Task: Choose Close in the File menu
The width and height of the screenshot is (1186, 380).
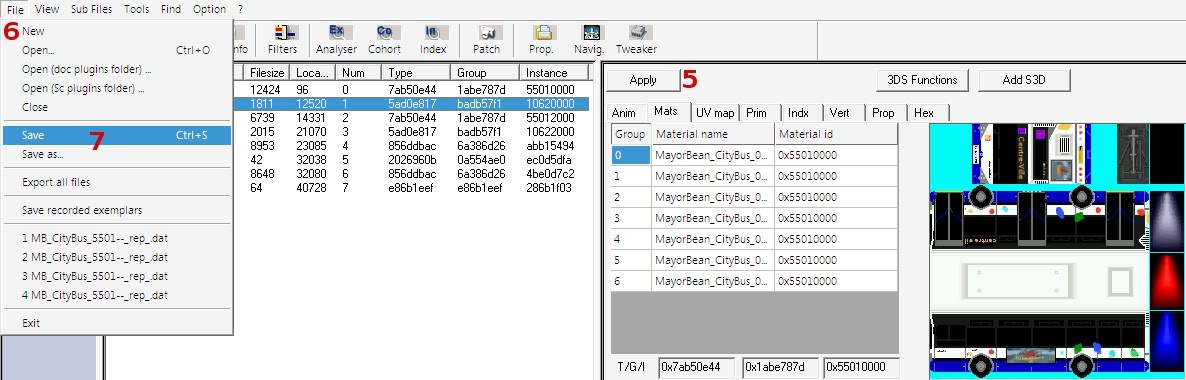Action: 117,107
